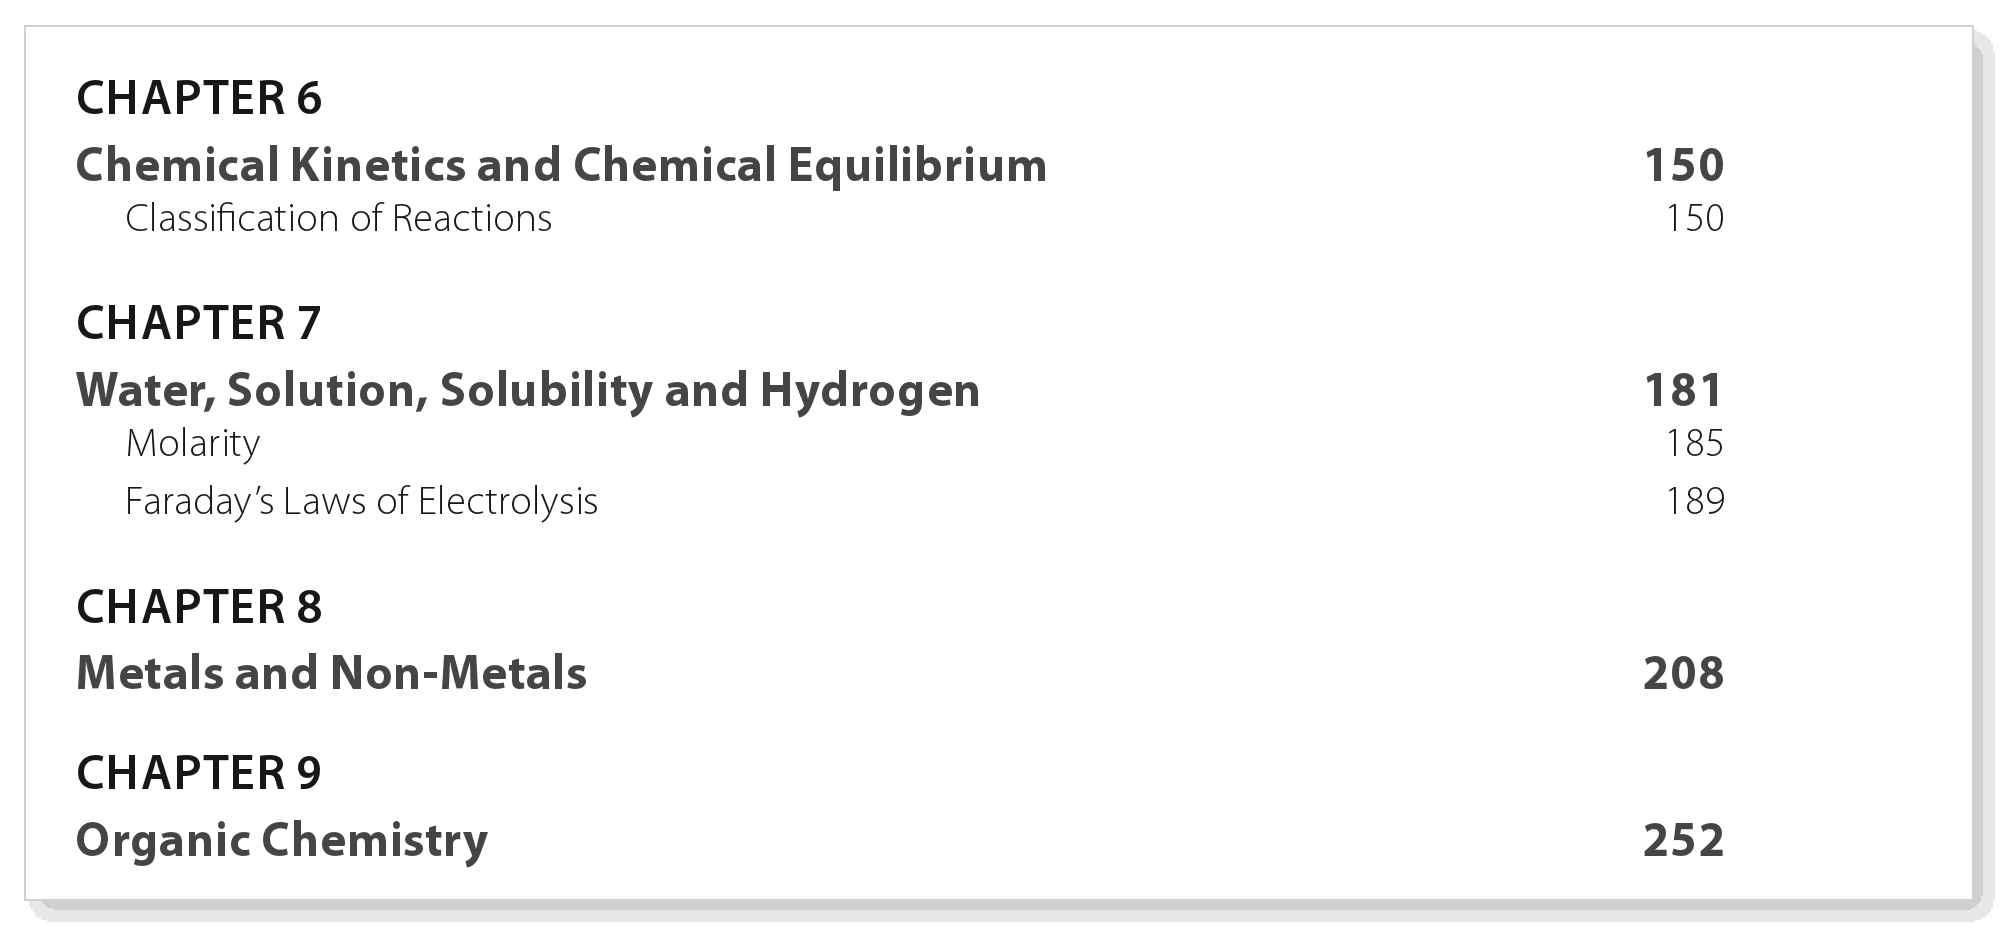Open Water, Solution, Solubility and Hydrogen title

[x=528, y=390]
